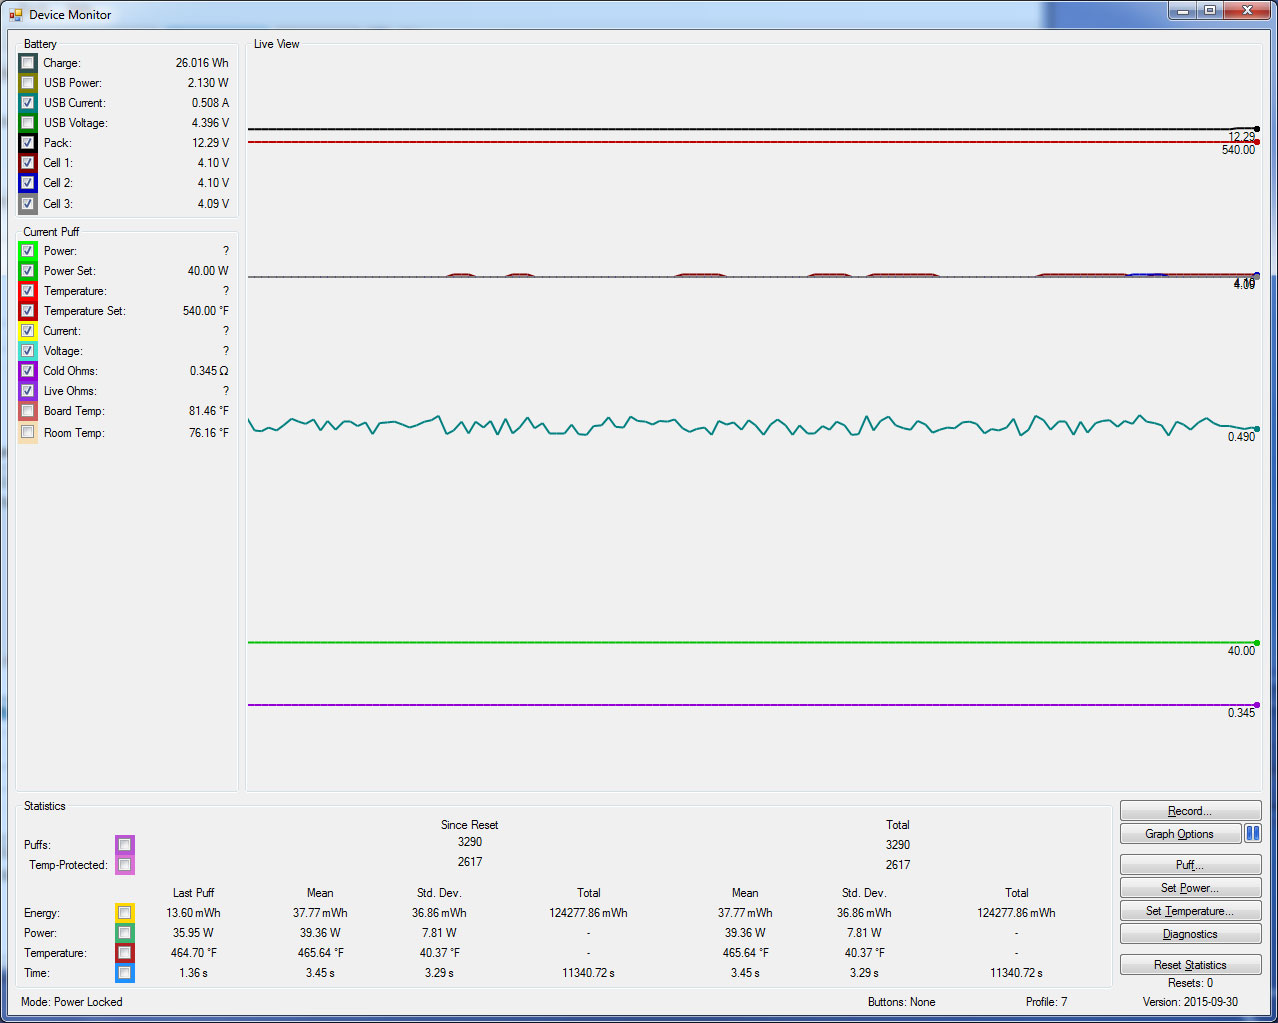Tick the Energy statistics checkbox
Screen dimensions: 1278x1023
(124, 913)
